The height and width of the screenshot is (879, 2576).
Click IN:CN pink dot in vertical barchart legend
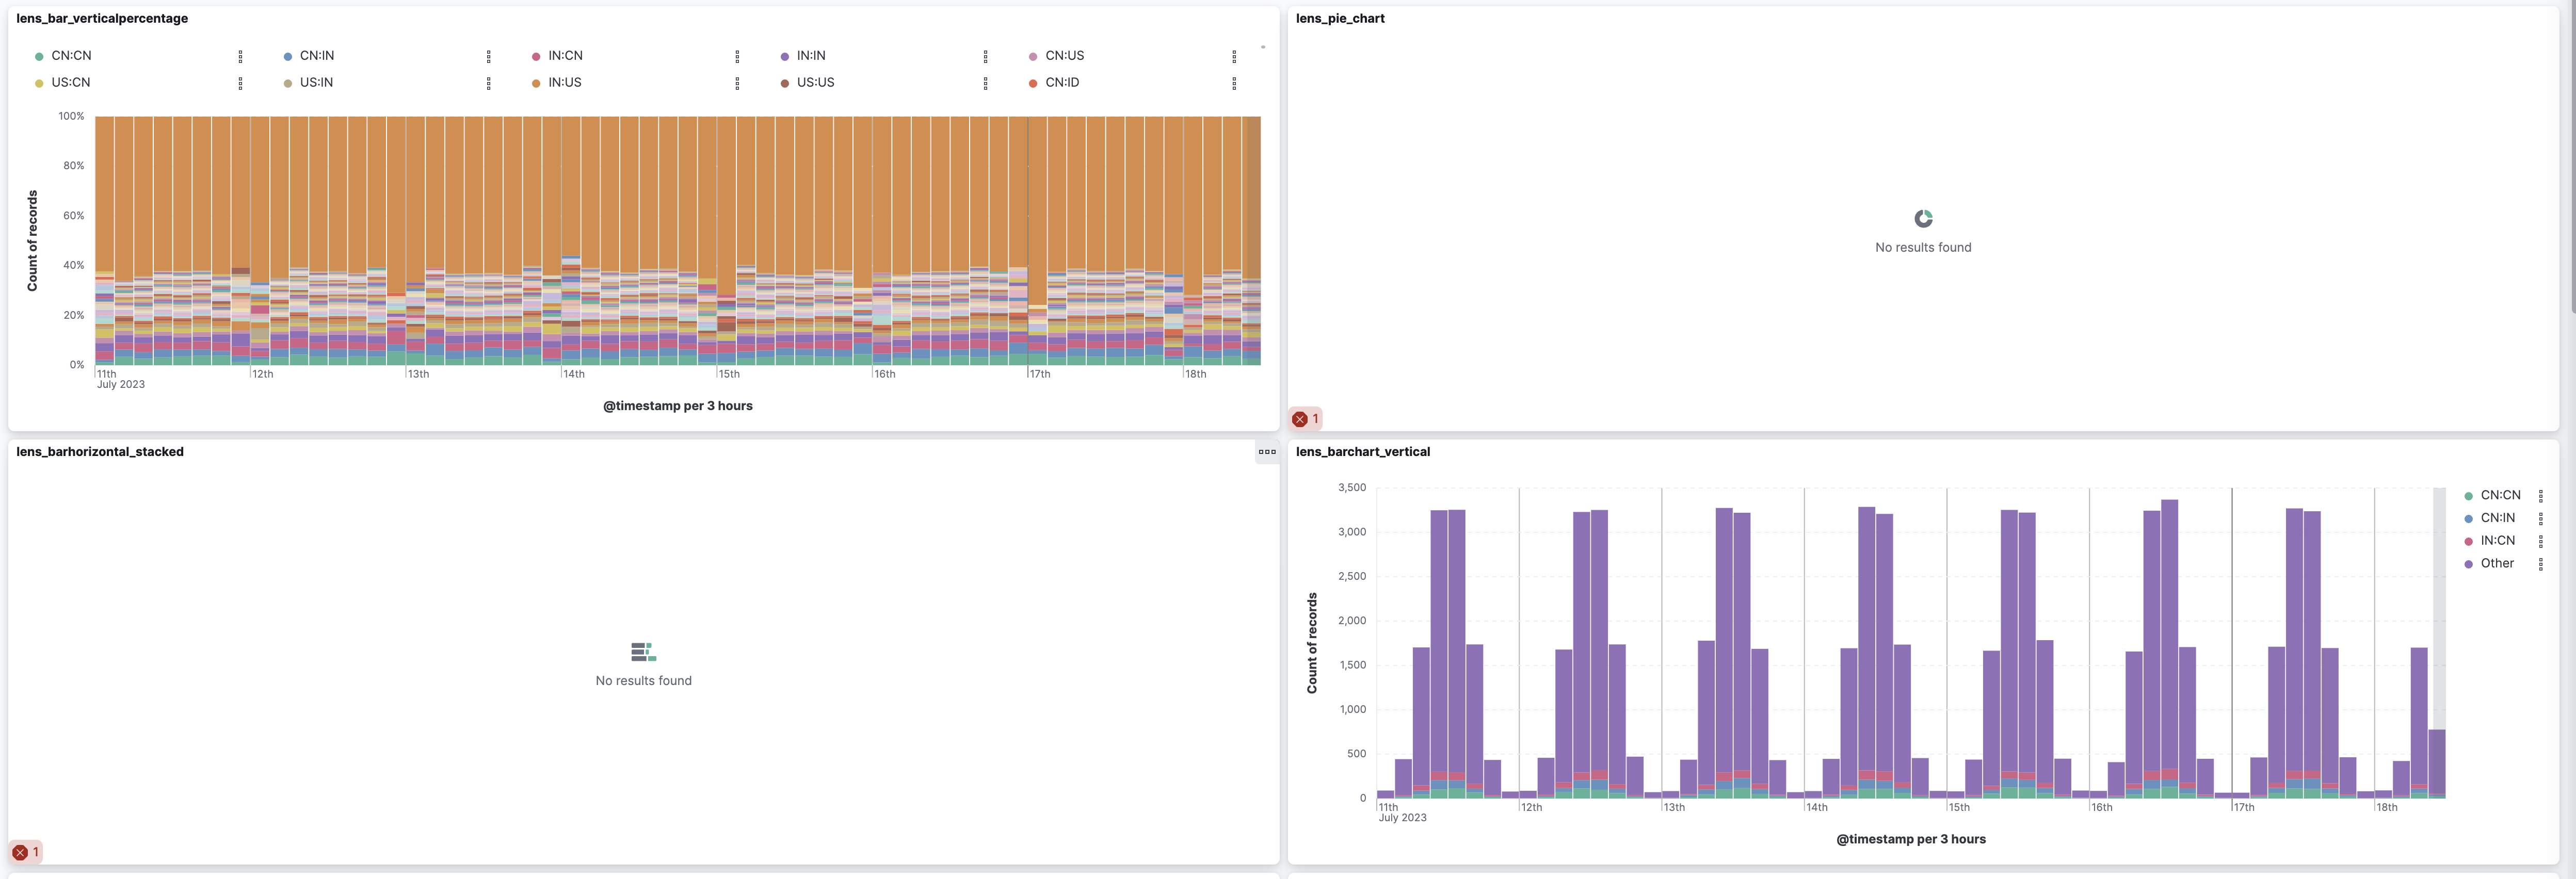[x=2468, y=541]
